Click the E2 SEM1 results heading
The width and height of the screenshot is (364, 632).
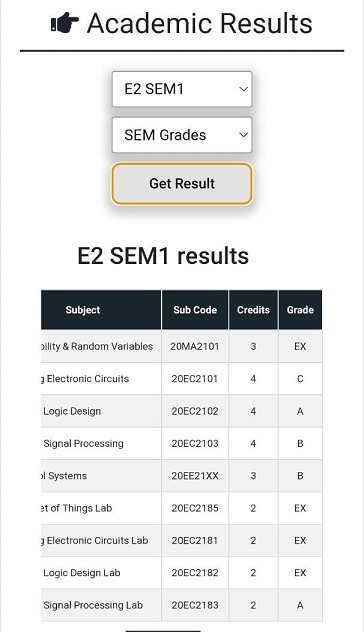(163, 256)
